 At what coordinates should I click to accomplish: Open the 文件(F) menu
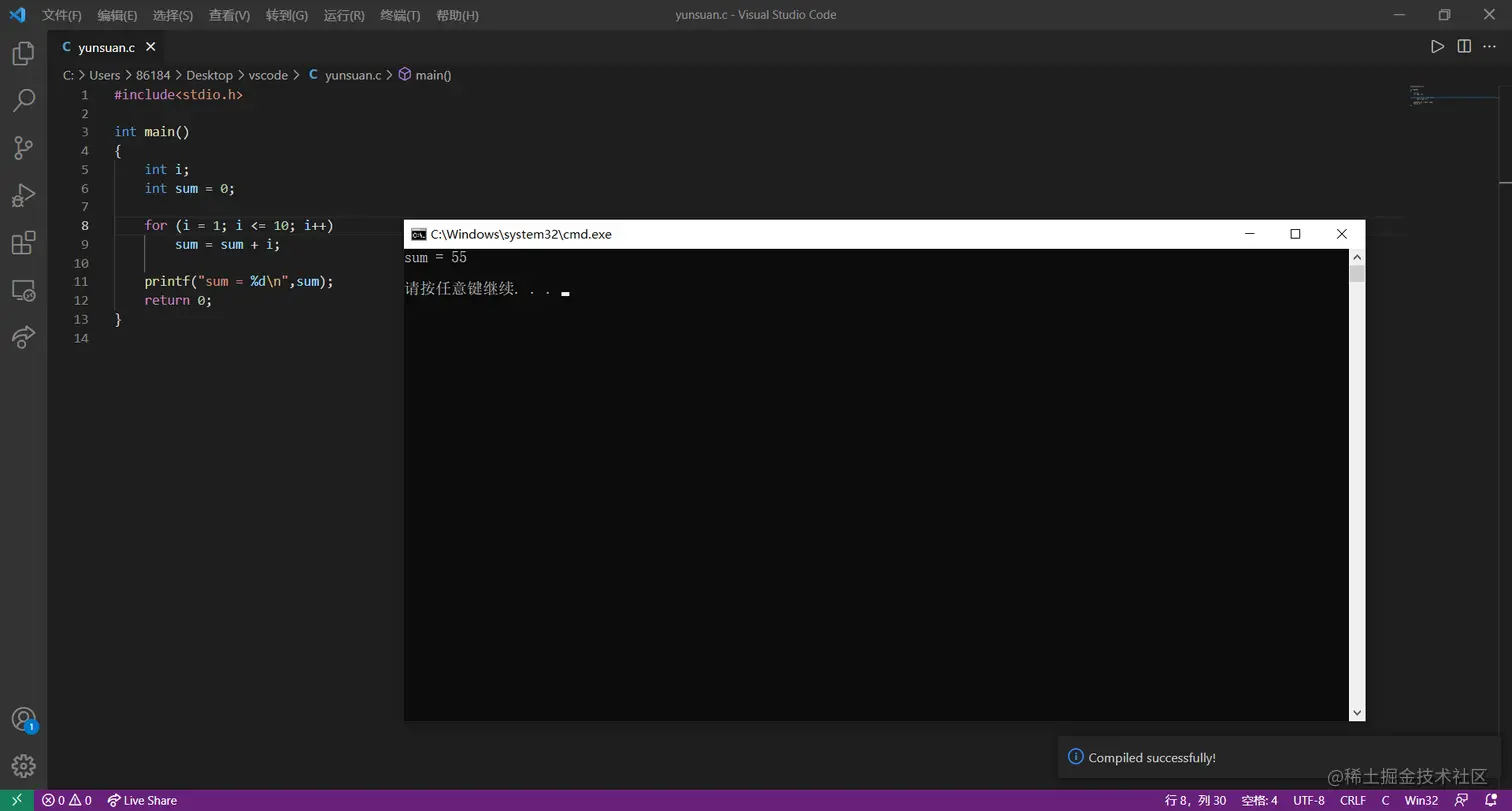[x=62, y=15]
